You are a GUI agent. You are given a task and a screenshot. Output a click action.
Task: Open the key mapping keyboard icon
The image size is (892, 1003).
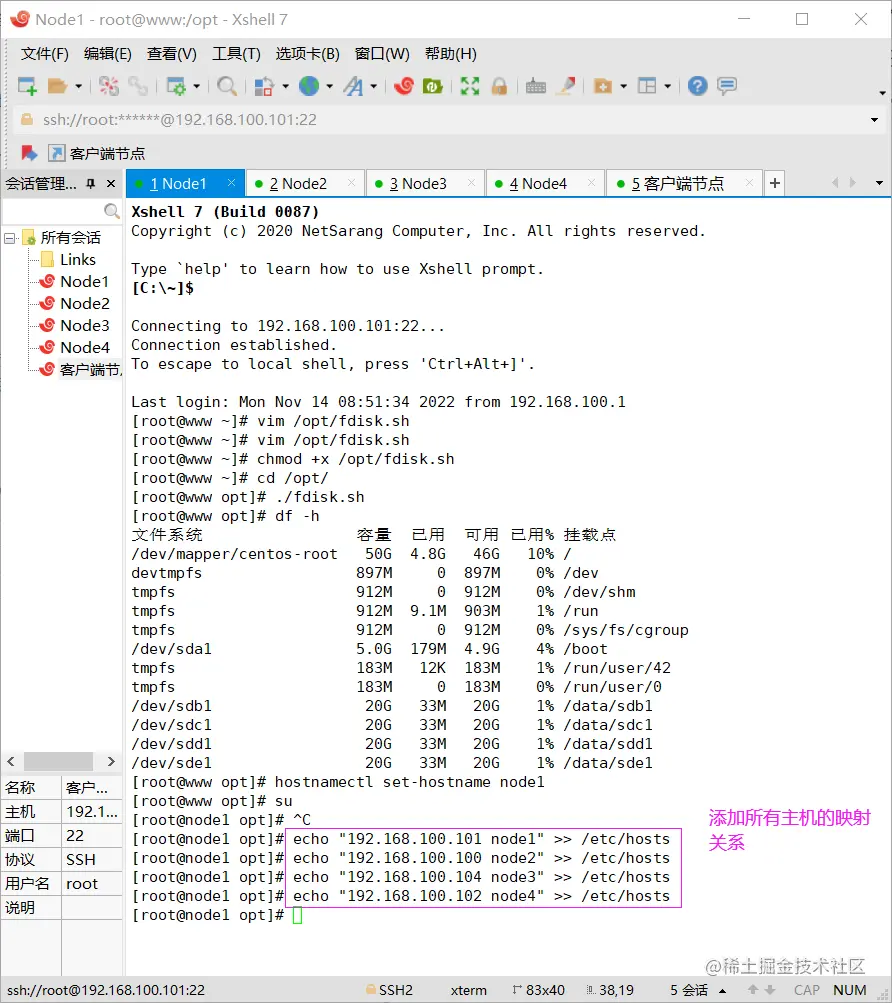536,86
